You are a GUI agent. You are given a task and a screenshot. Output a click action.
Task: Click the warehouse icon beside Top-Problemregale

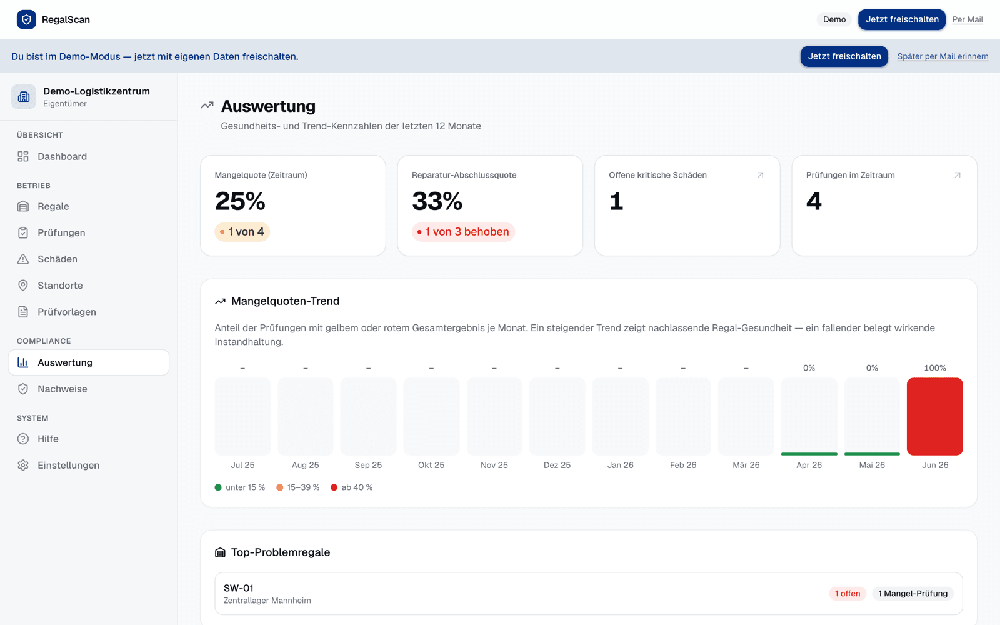click(x=221, y=552)
